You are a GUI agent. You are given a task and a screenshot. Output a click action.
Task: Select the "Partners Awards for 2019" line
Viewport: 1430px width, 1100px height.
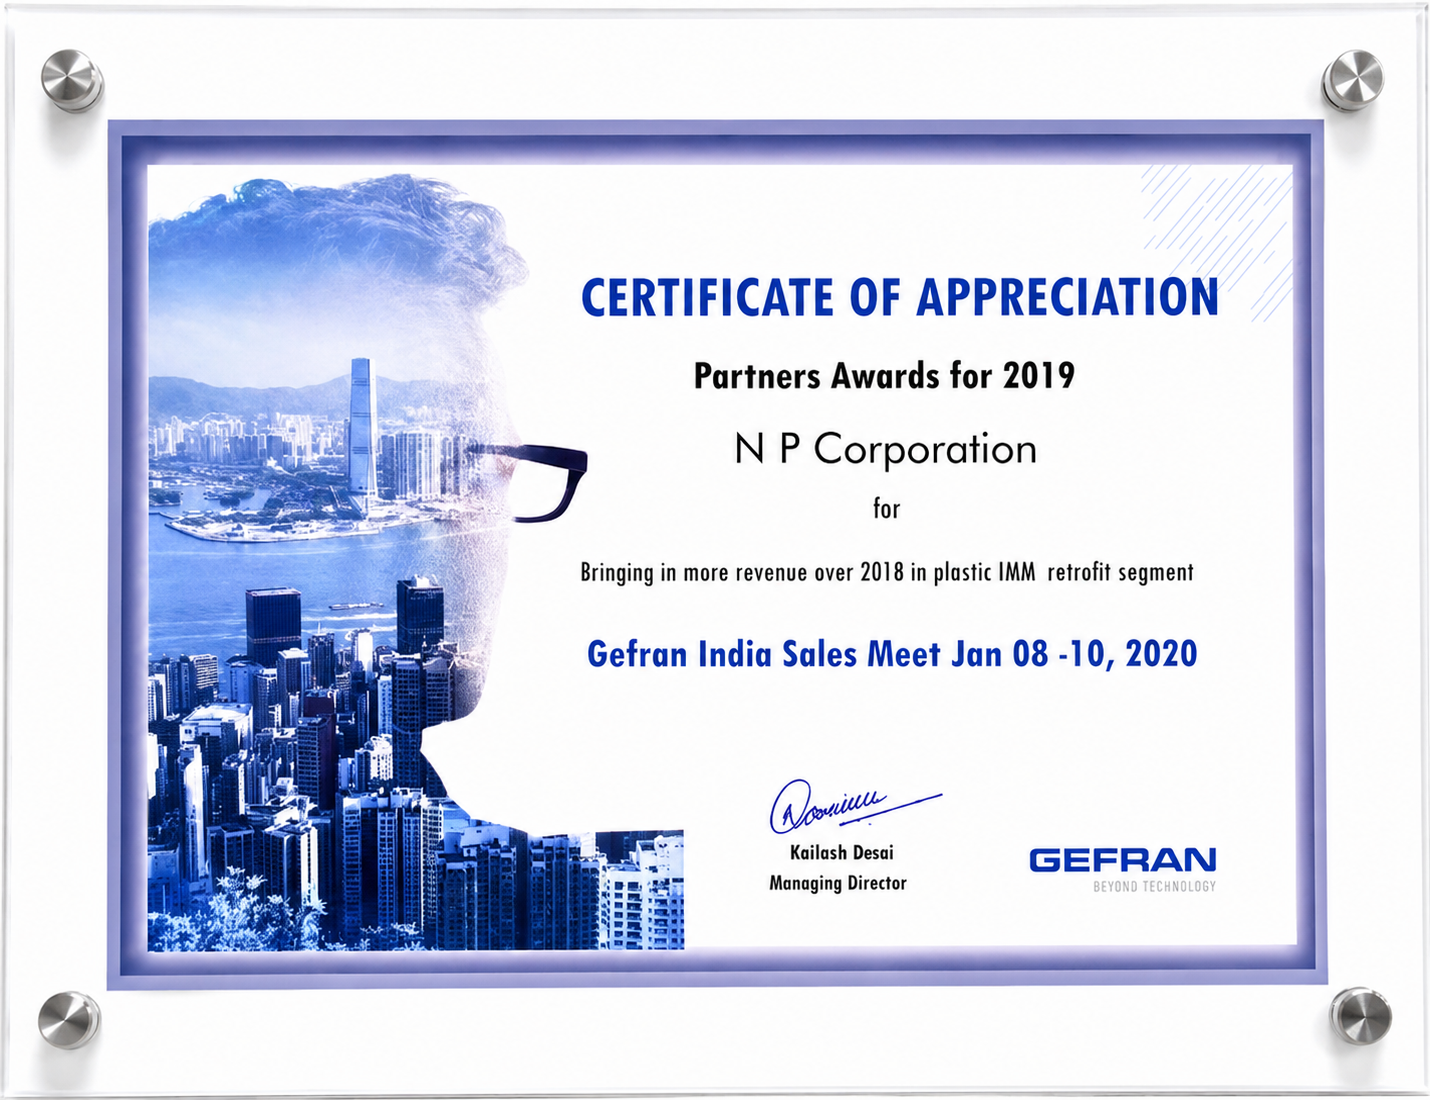point(884,376)
